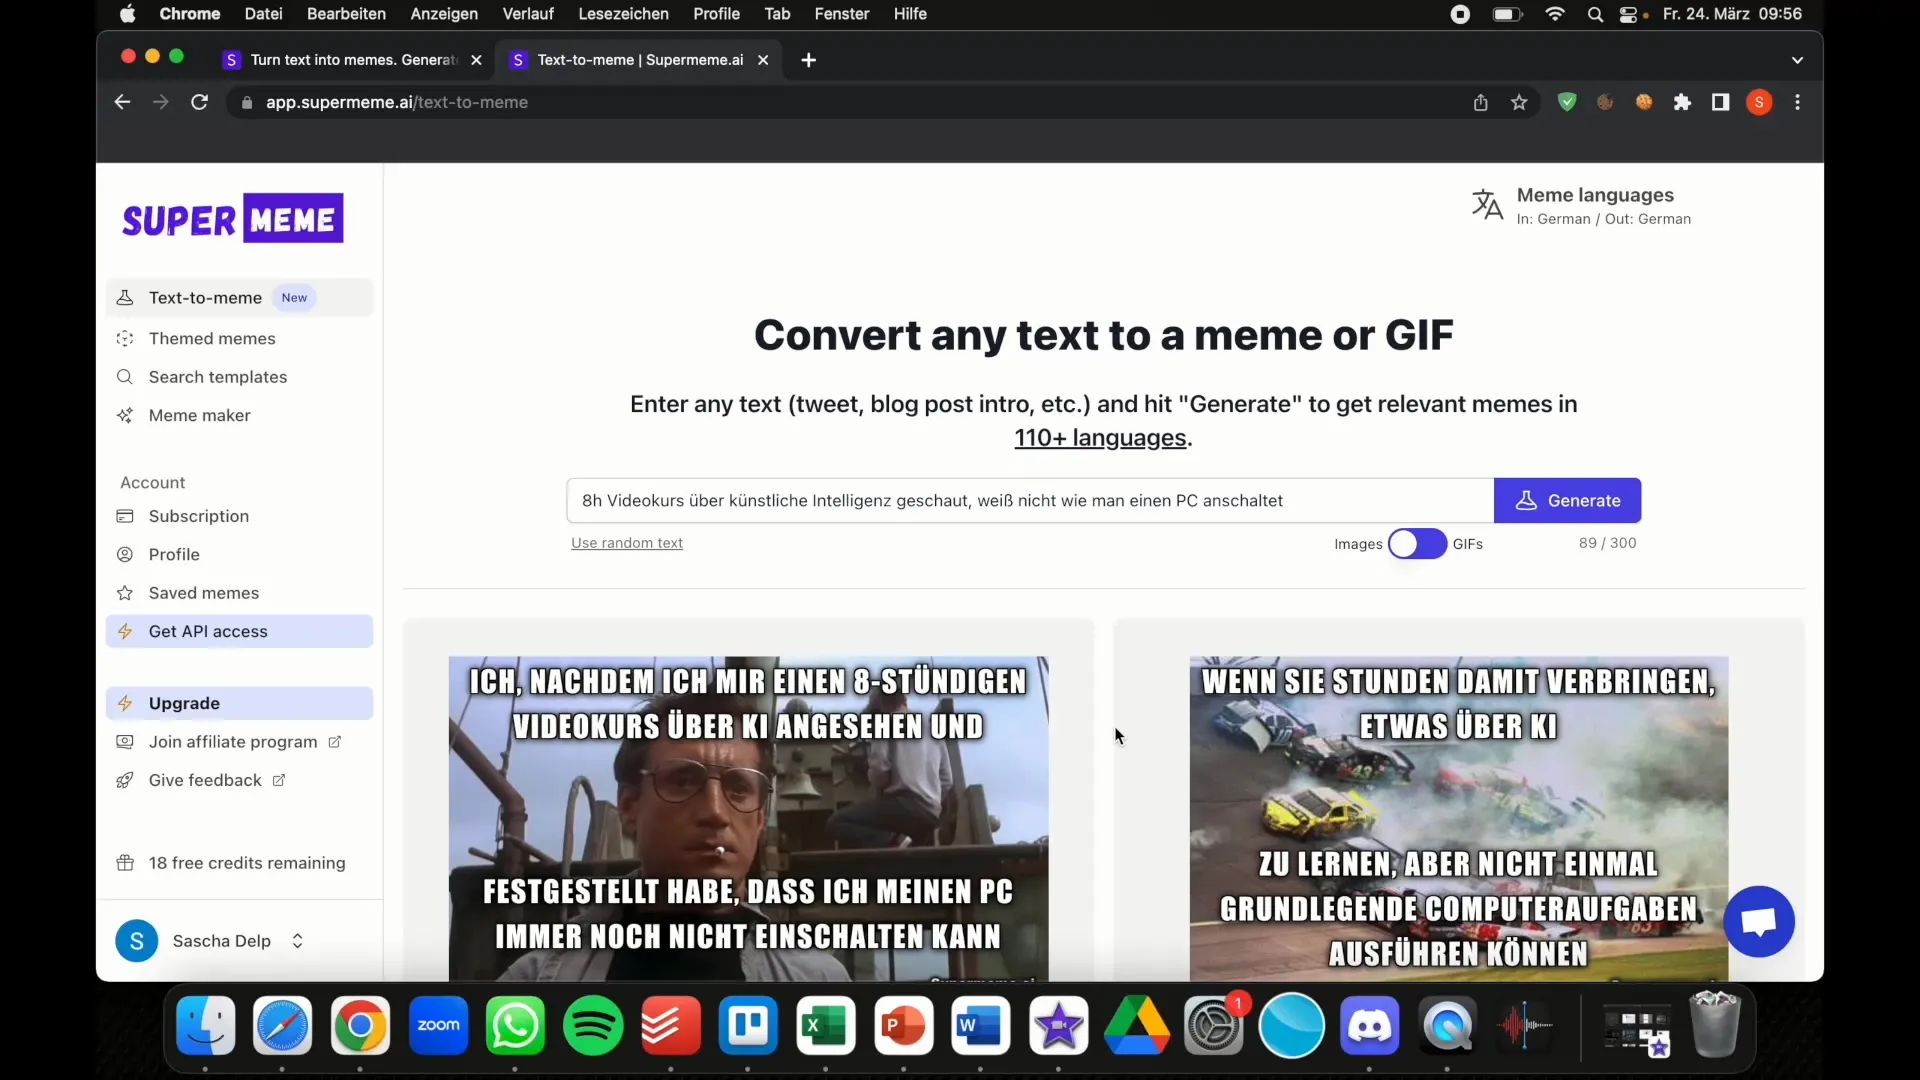Toggle between Images and GIFs output
This screenshot has height=1080, width=1920.
[1418, 542]
